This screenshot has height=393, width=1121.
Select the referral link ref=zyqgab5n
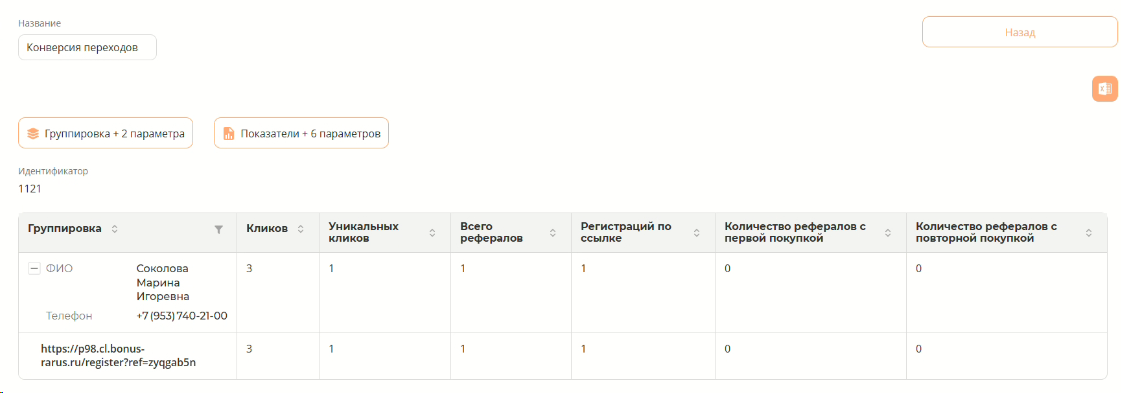(119, 356)
